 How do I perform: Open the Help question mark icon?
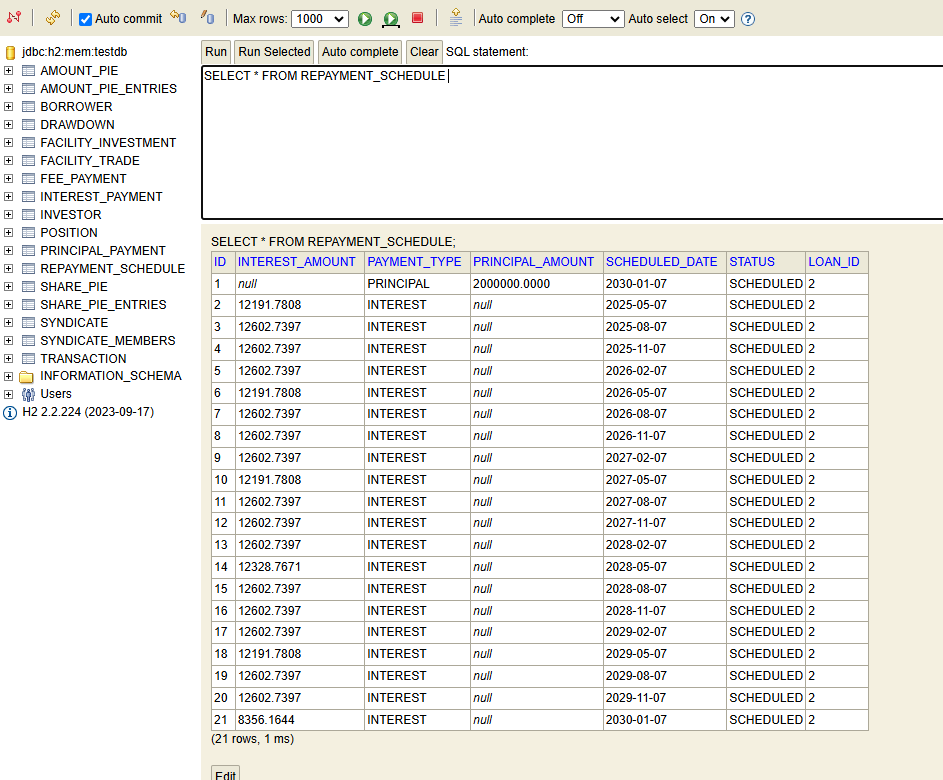pyautogui.click(x=748, y=19)
